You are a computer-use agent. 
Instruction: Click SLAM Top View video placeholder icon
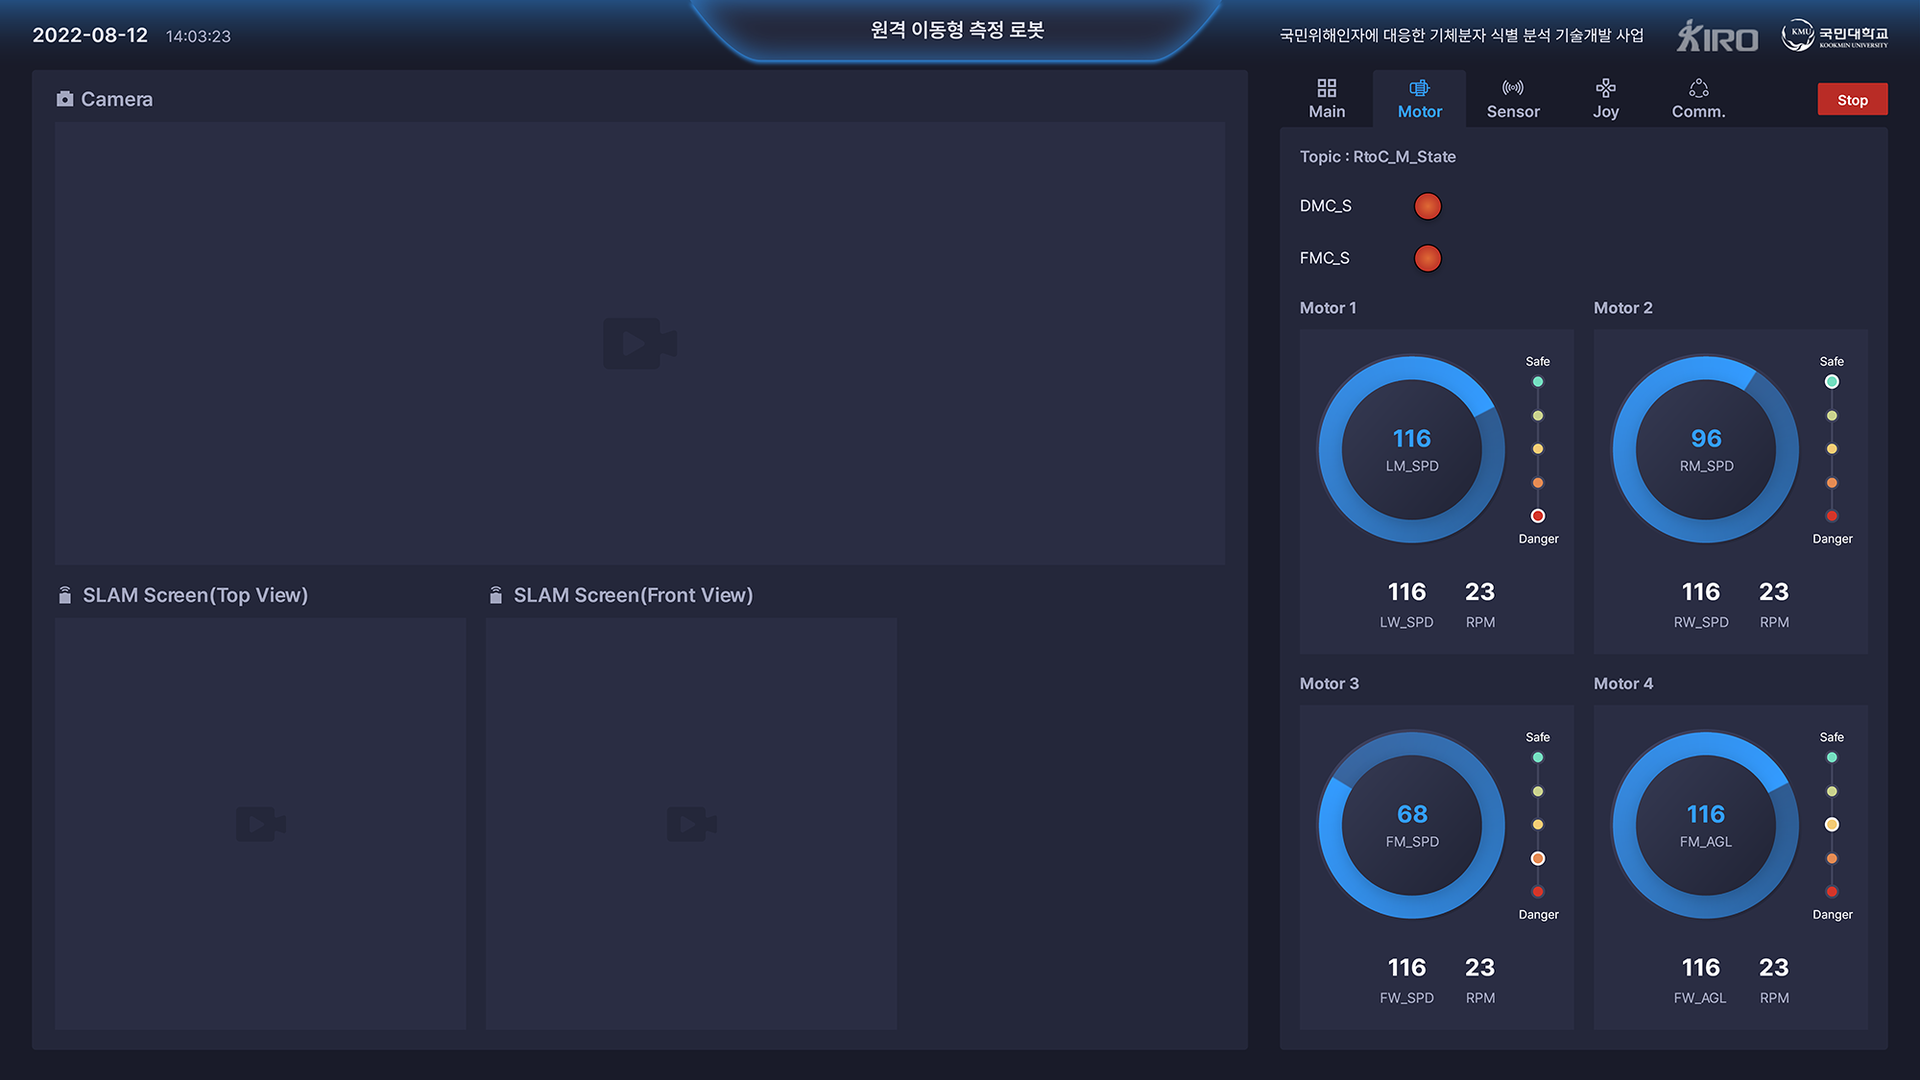click(260, 824)
